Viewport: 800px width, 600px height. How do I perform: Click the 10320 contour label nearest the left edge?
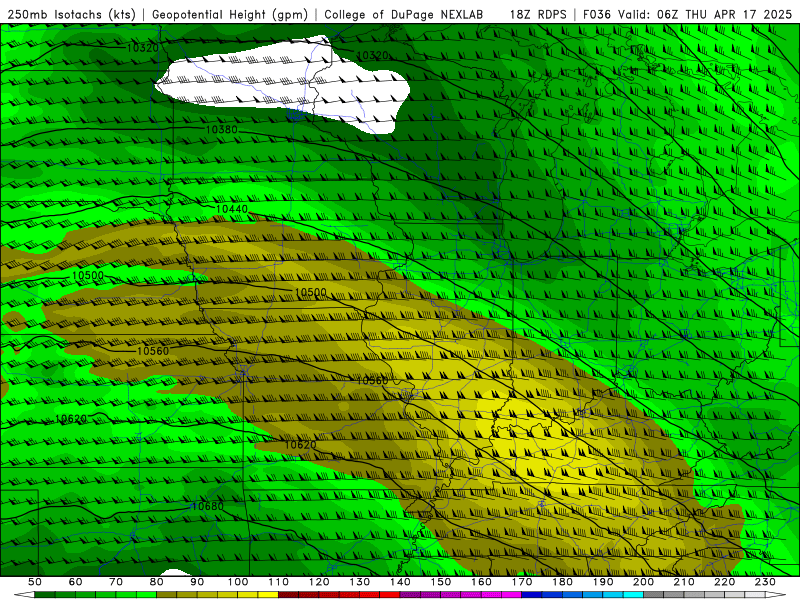142,48
